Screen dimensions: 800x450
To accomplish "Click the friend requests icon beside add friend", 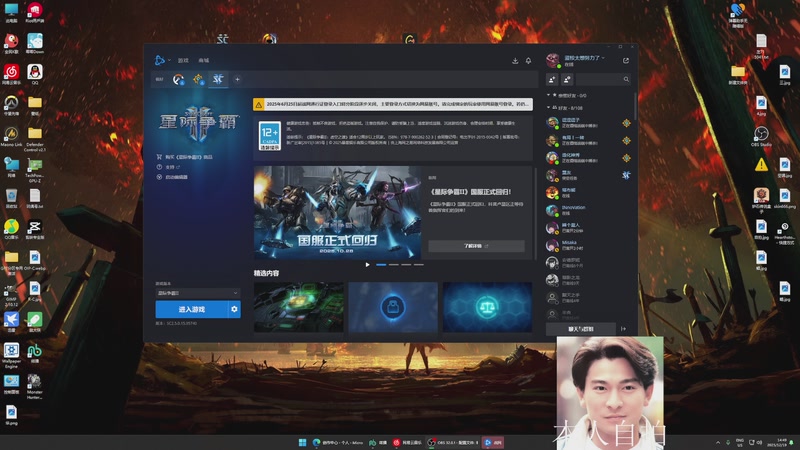I will pyautogui.click(x=567, y=79).
